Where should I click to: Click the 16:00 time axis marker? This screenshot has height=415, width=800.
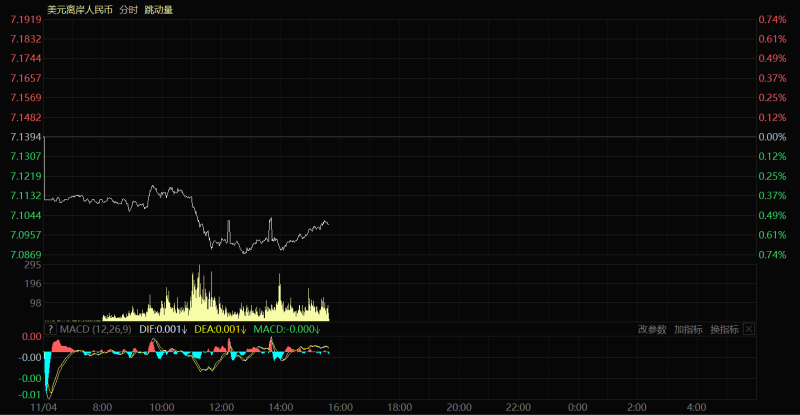340,407
